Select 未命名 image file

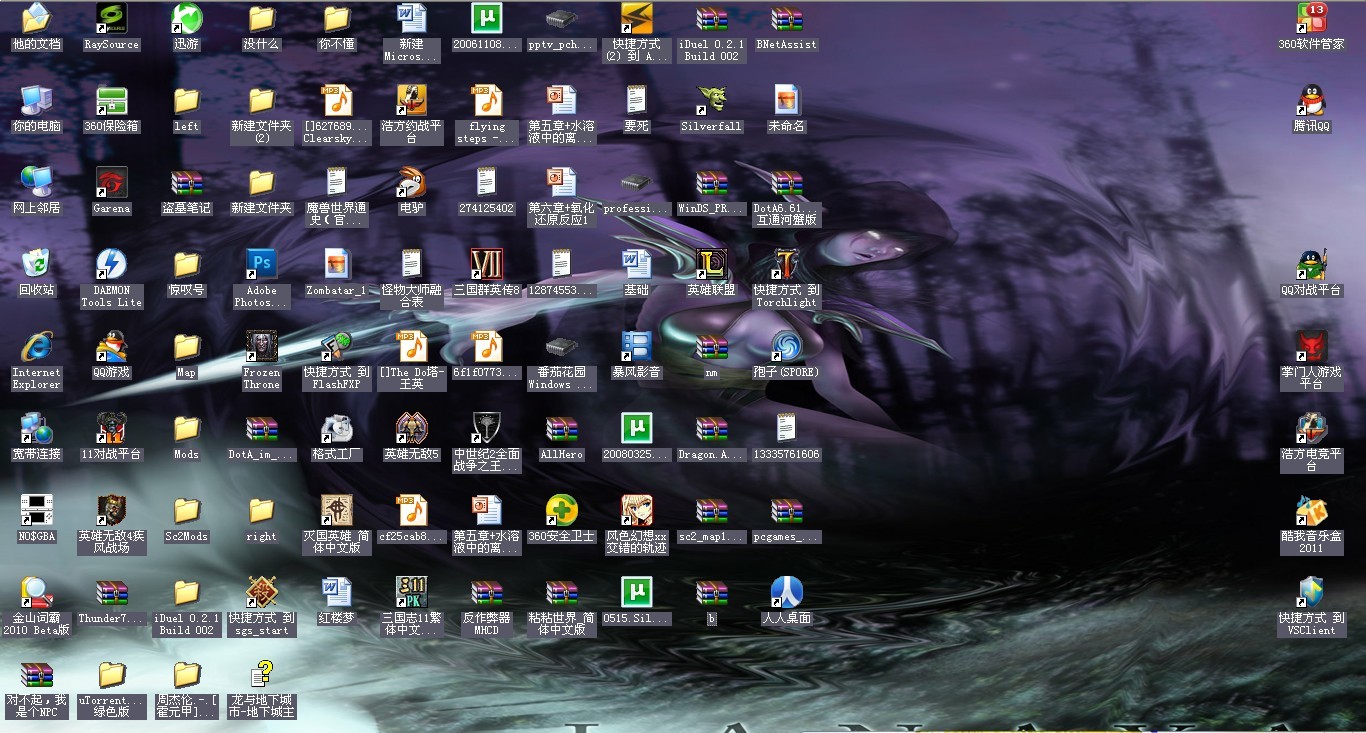[786, 100]
